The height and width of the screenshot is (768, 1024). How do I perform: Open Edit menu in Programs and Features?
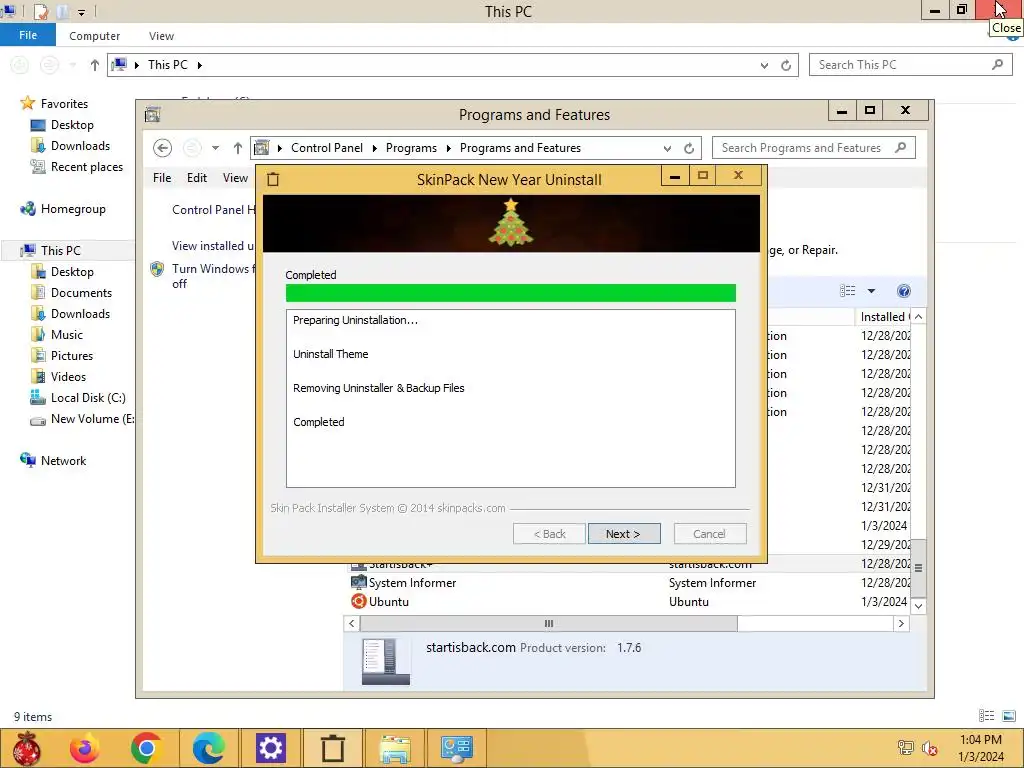point(197,178)
